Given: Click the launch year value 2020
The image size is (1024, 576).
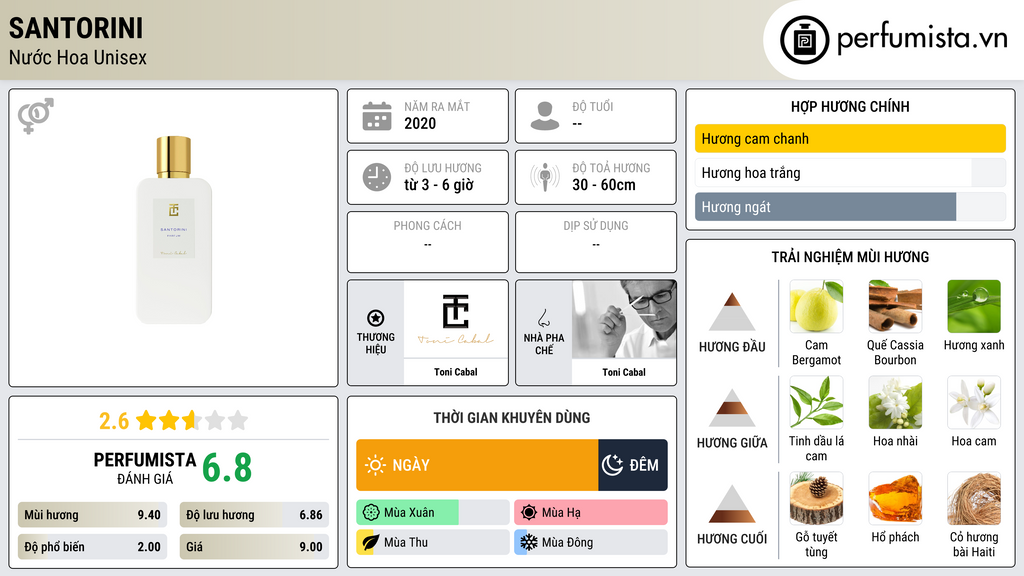Looking at the screenshot, I should [x=420, y=123].
